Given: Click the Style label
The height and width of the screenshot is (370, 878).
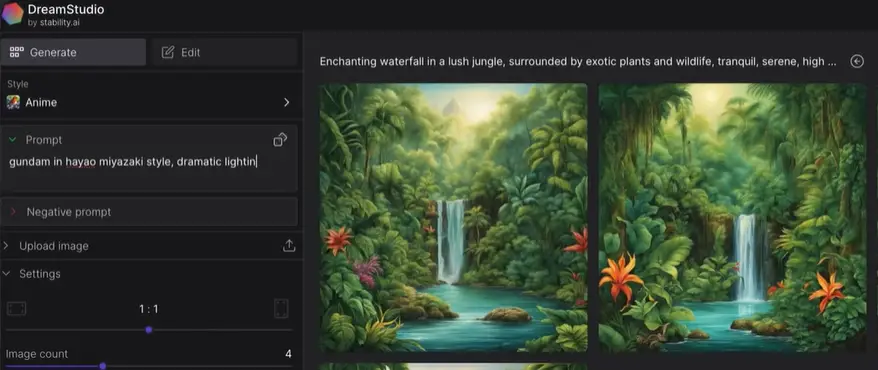Looking at the screenshot, I should pyautogui.click(x=17, y=84).
